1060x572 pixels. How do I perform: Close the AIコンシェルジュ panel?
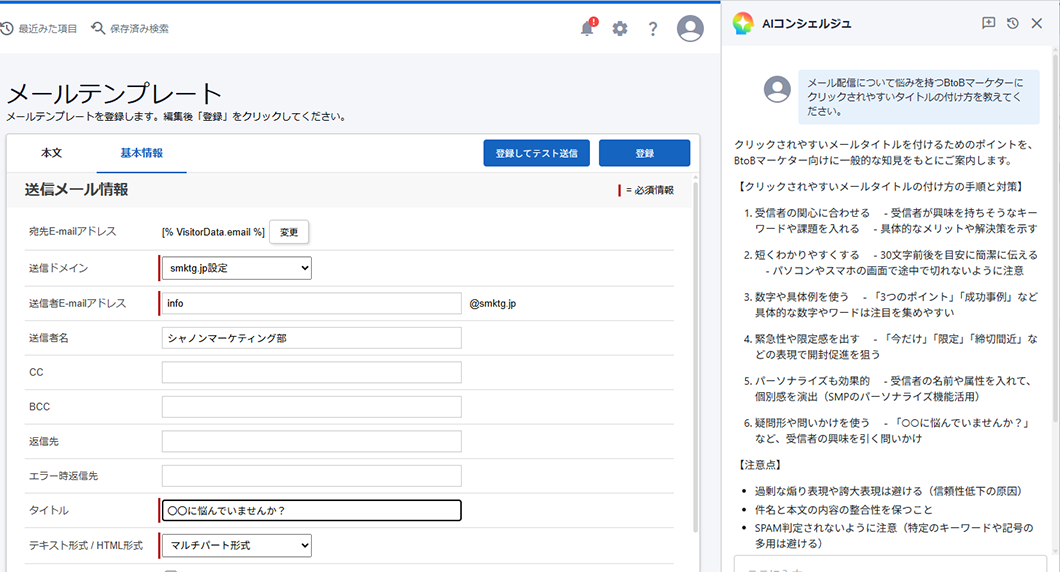[1037, 23]
